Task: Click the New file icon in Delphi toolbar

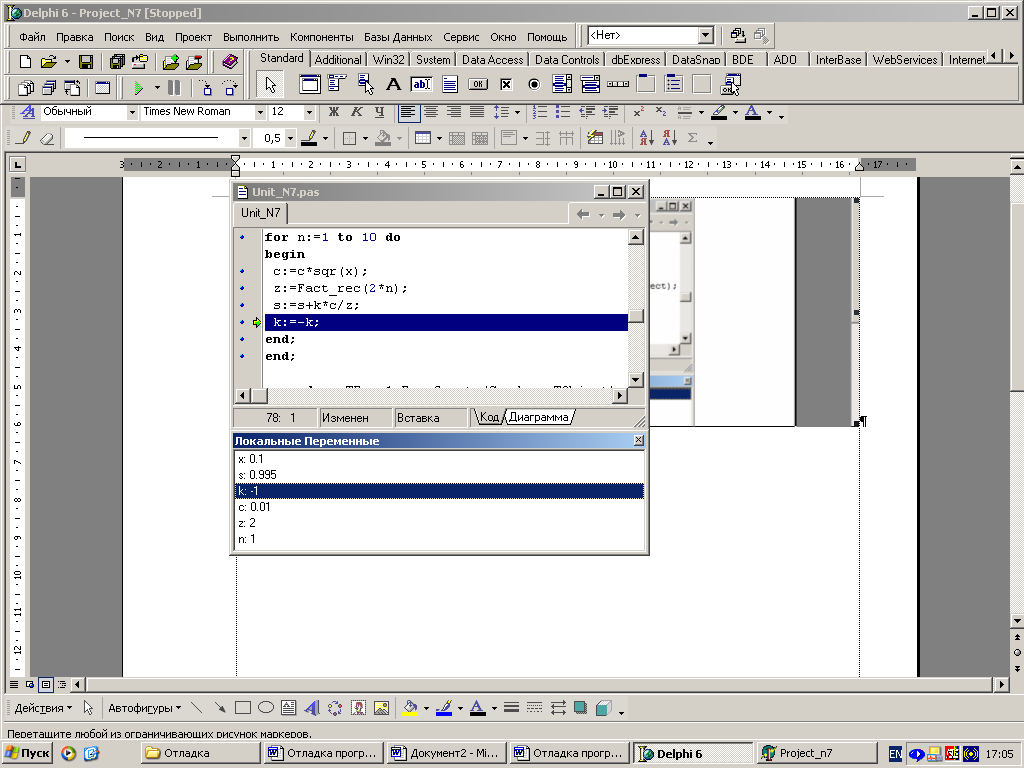Action: tap(25, 62)
